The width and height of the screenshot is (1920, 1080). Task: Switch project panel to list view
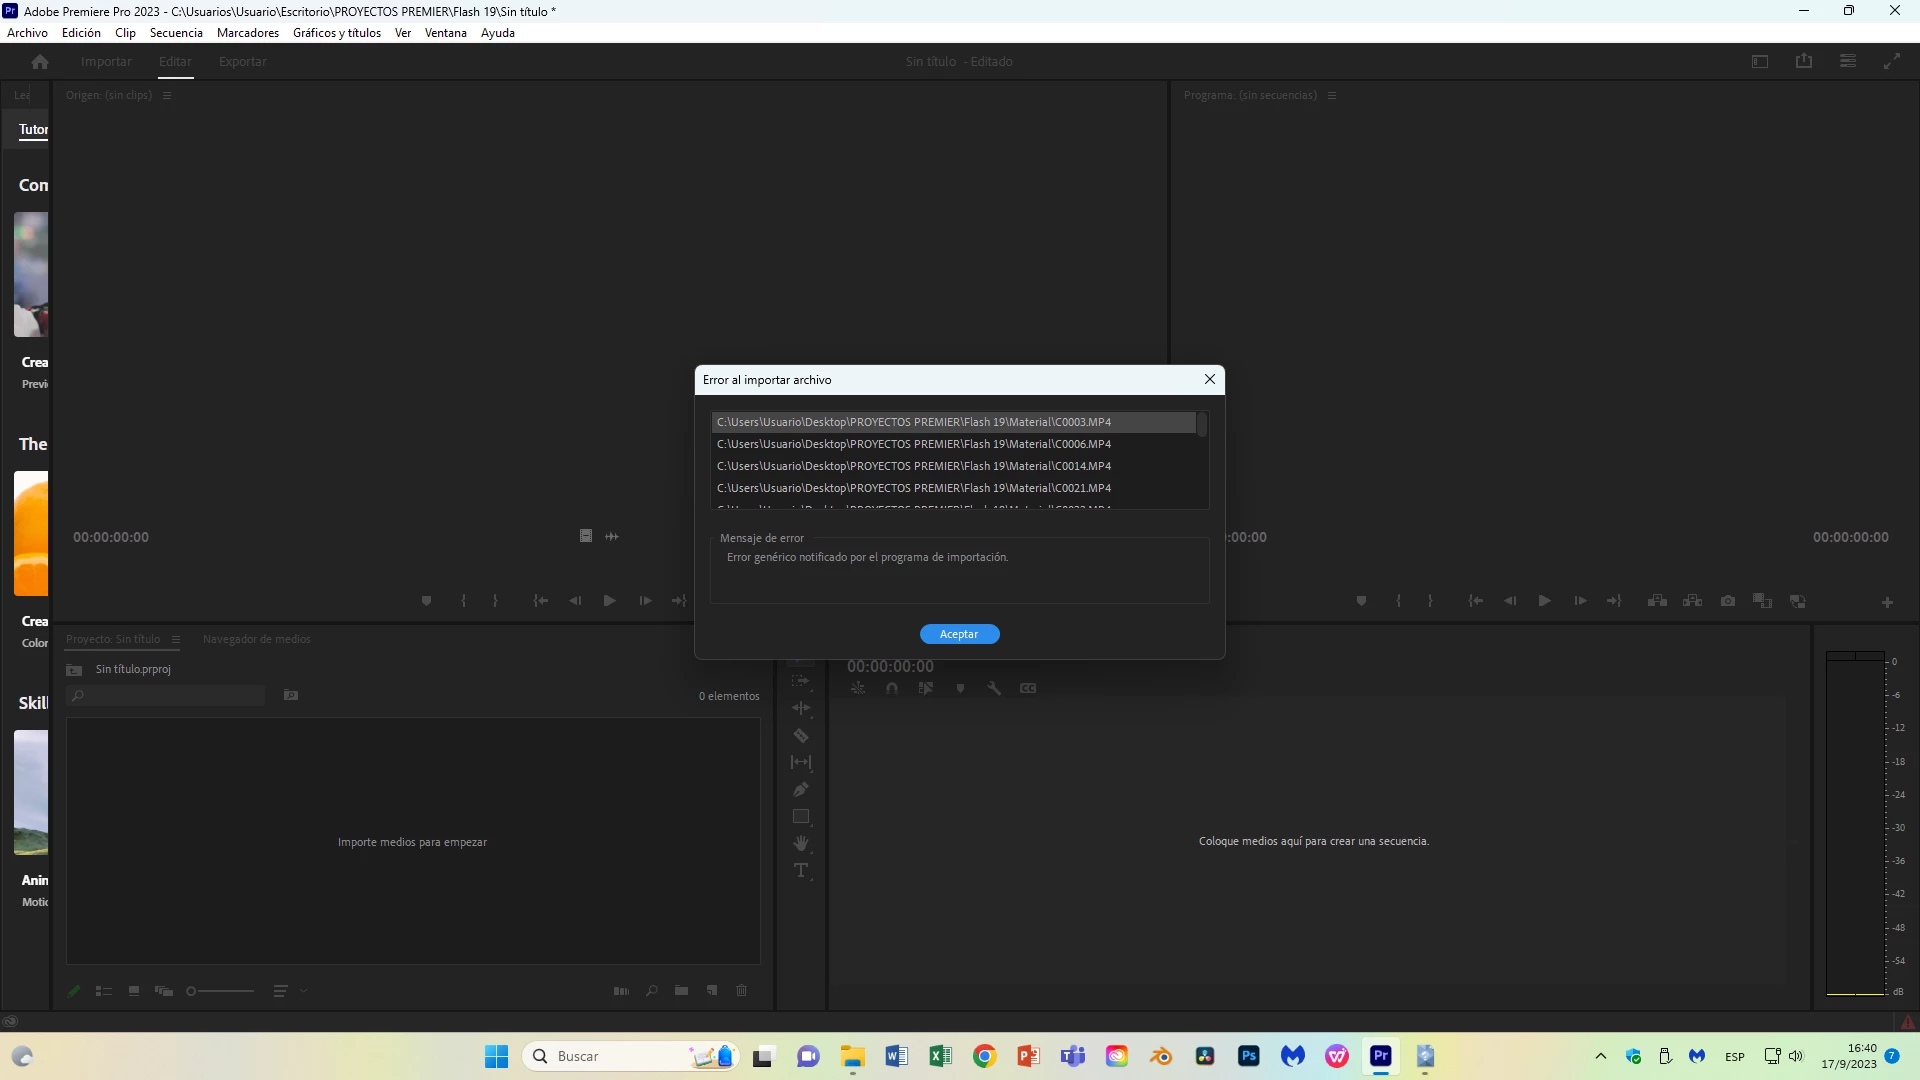point(104,991)
